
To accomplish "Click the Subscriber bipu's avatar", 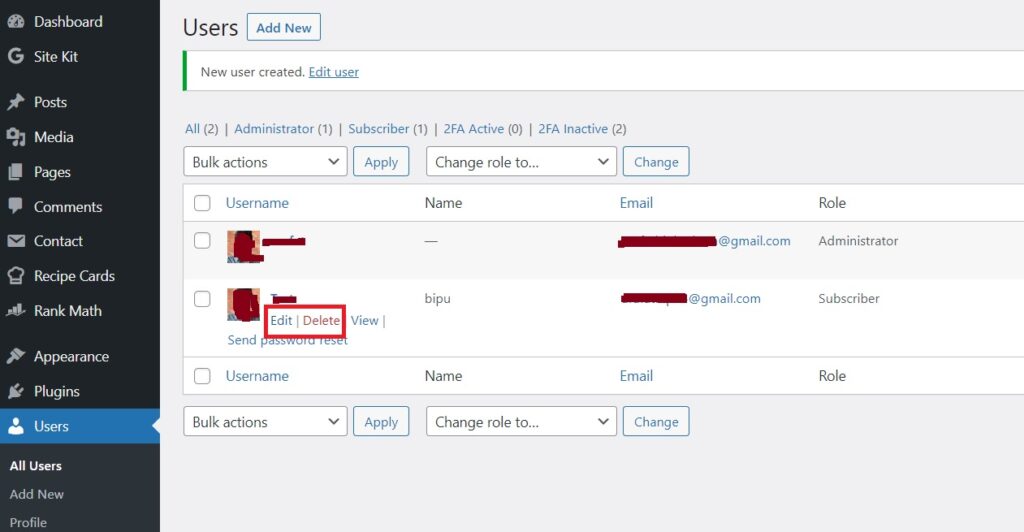I will pos(244,304).
